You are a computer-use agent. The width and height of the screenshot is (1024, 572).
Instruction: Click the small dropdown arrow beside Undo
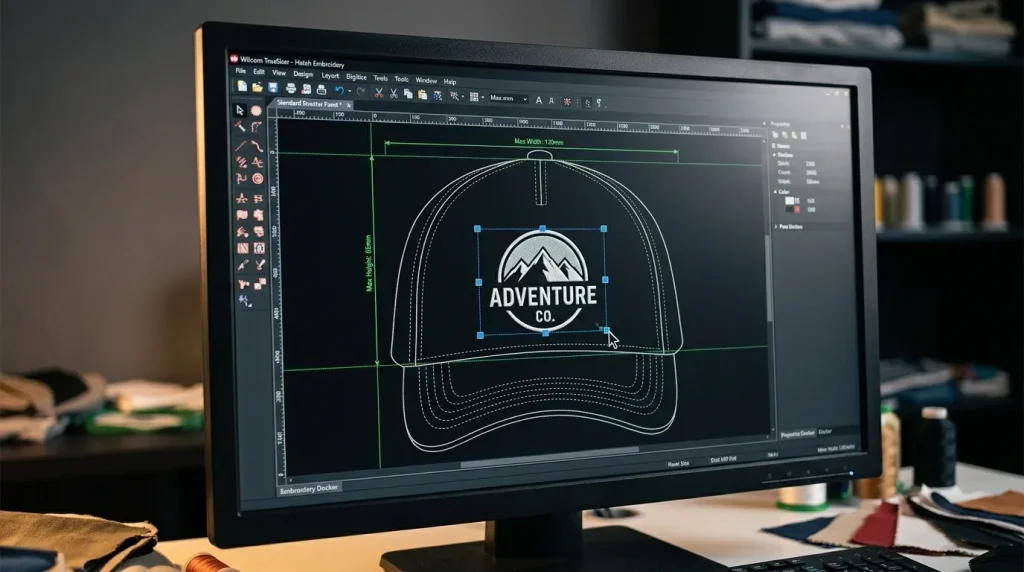tap(349, 91)
